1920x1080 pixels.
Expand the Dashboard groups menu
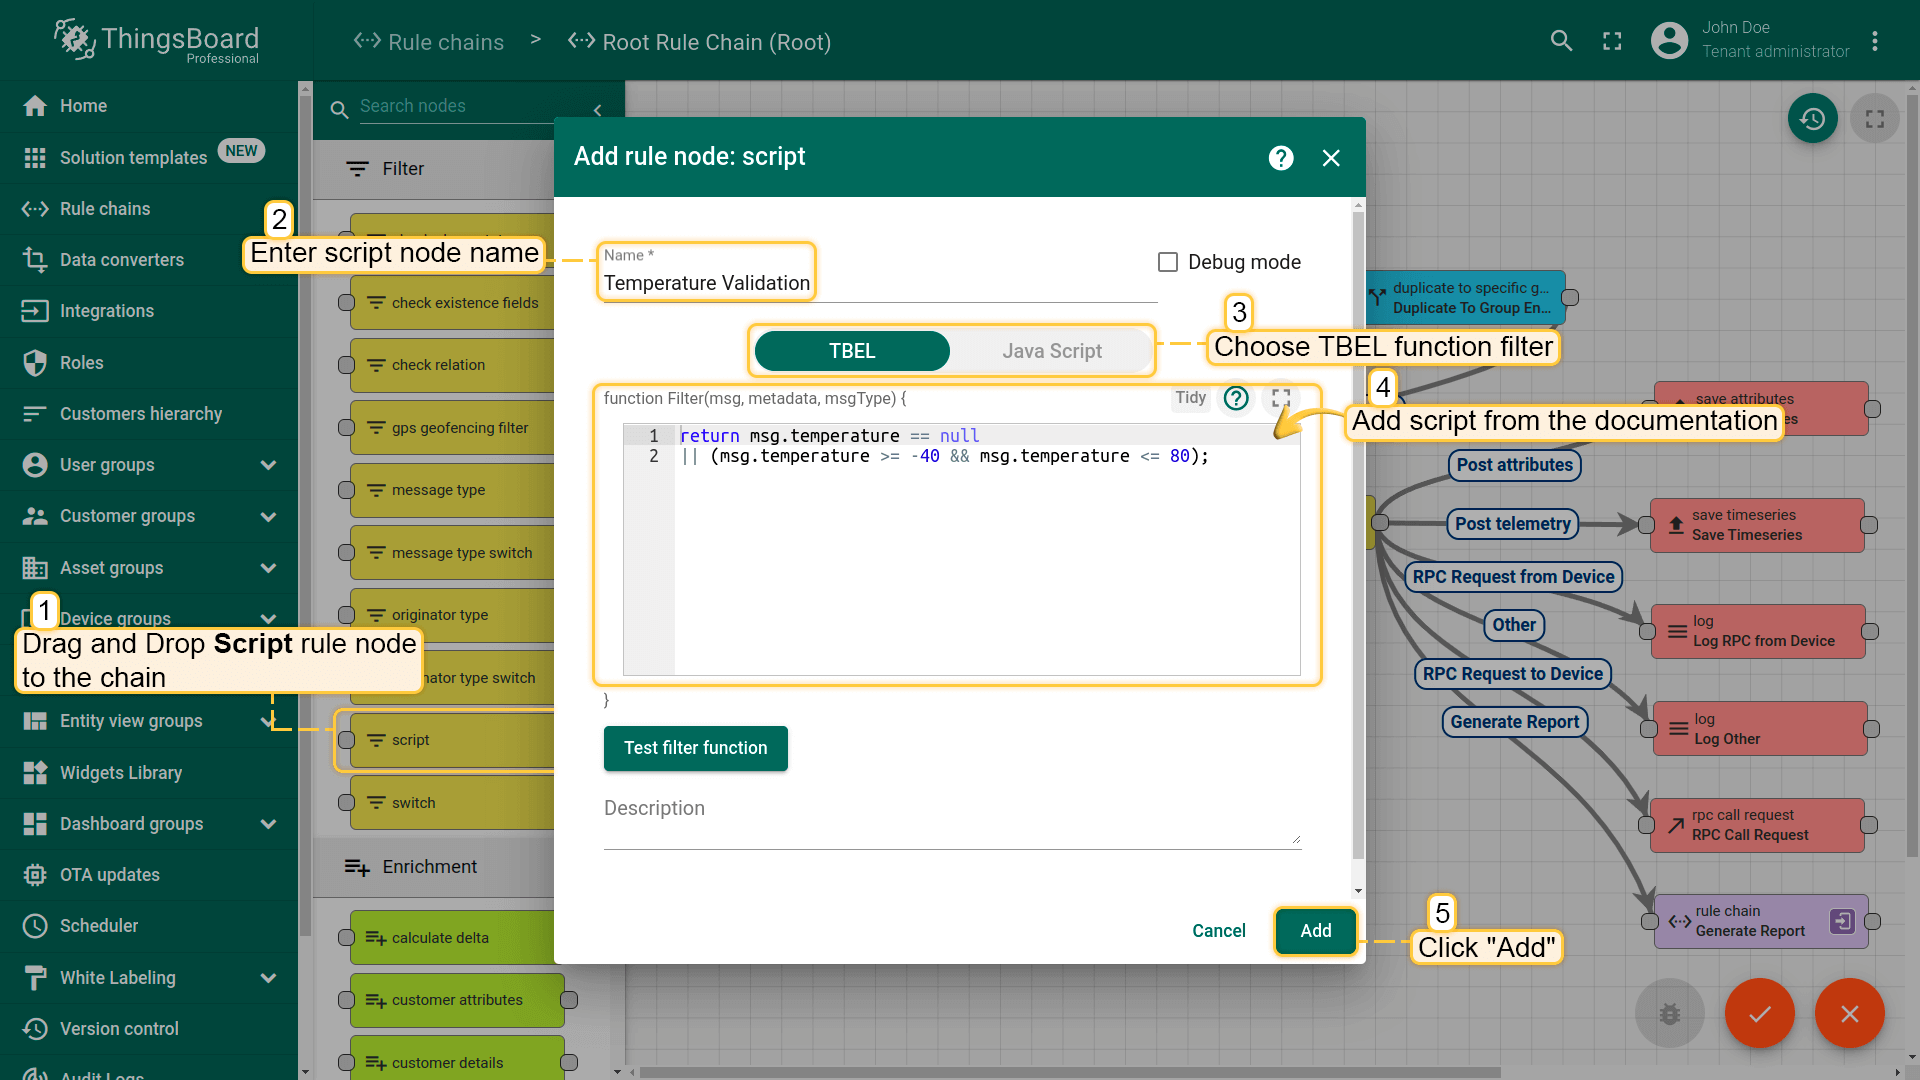[x=268, y=824]
